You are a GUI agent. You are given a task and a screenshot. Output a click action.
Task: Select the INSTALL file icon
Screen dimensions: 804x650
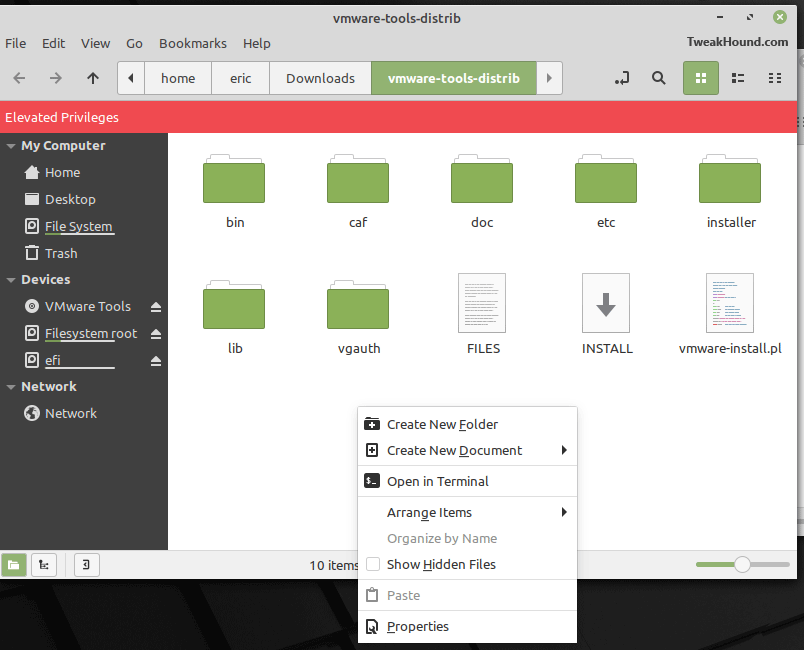[x=606, y=303]
